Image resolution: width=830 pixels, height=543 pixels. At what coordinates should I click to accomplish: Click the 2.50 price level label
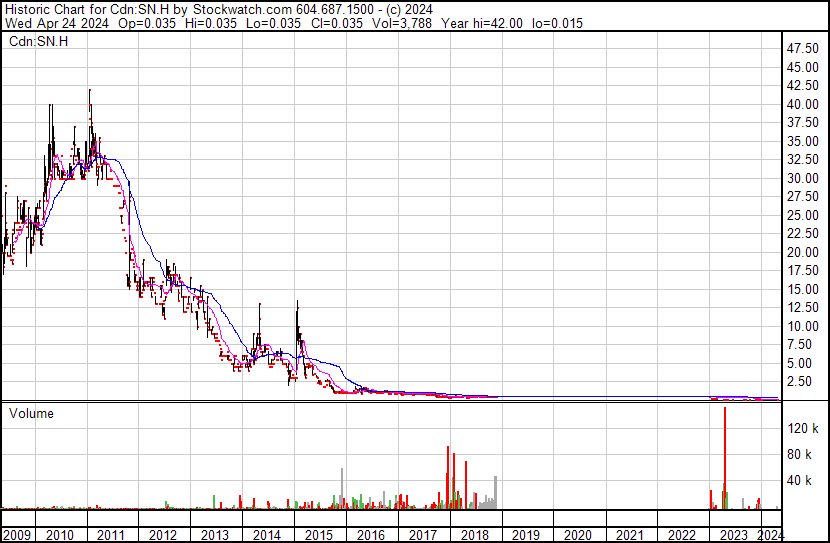click(x=805, y=382)
